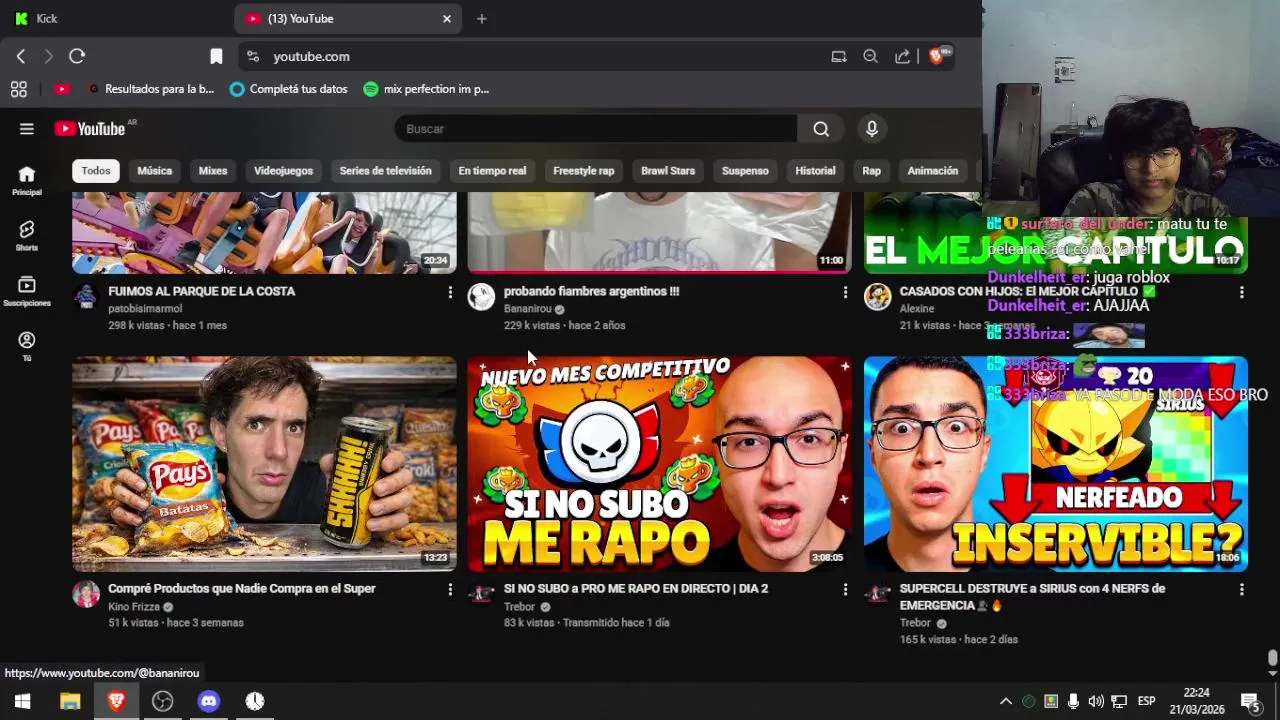
Task: Open Kino Frizza channel avatar
Action: (x=86, y=594)
